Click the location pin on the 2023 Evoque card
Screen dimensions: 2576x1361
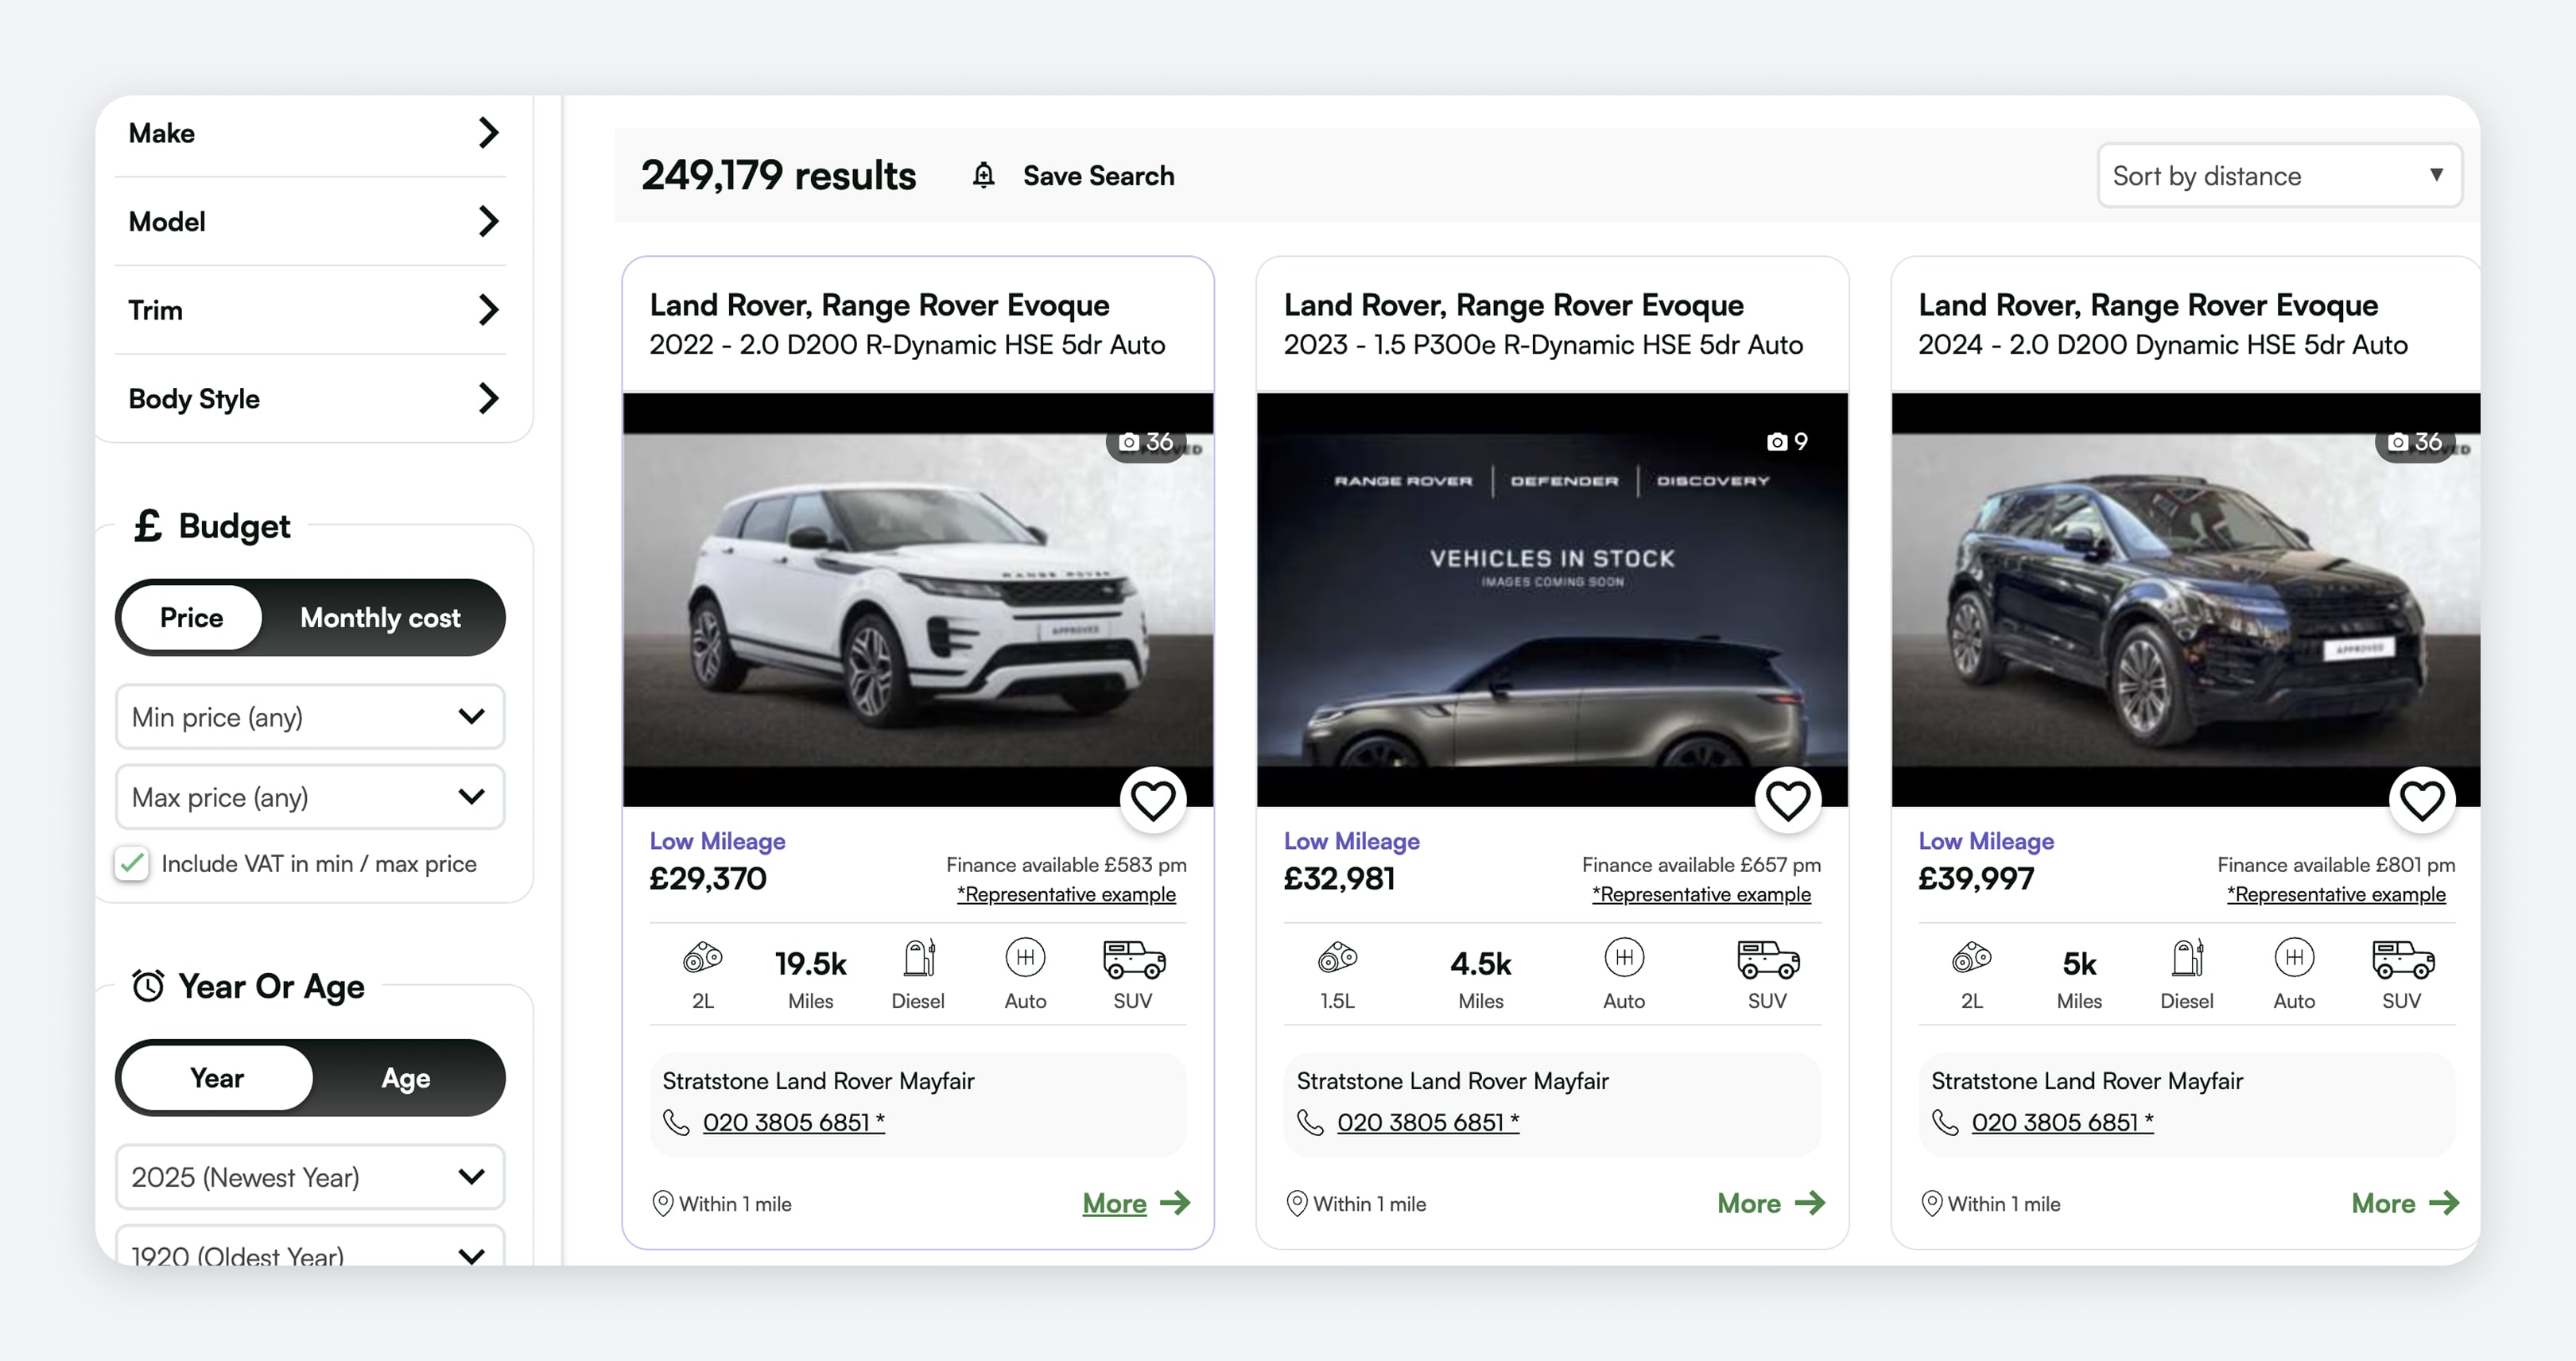pyautogui.click(x=1296, y=1203)
